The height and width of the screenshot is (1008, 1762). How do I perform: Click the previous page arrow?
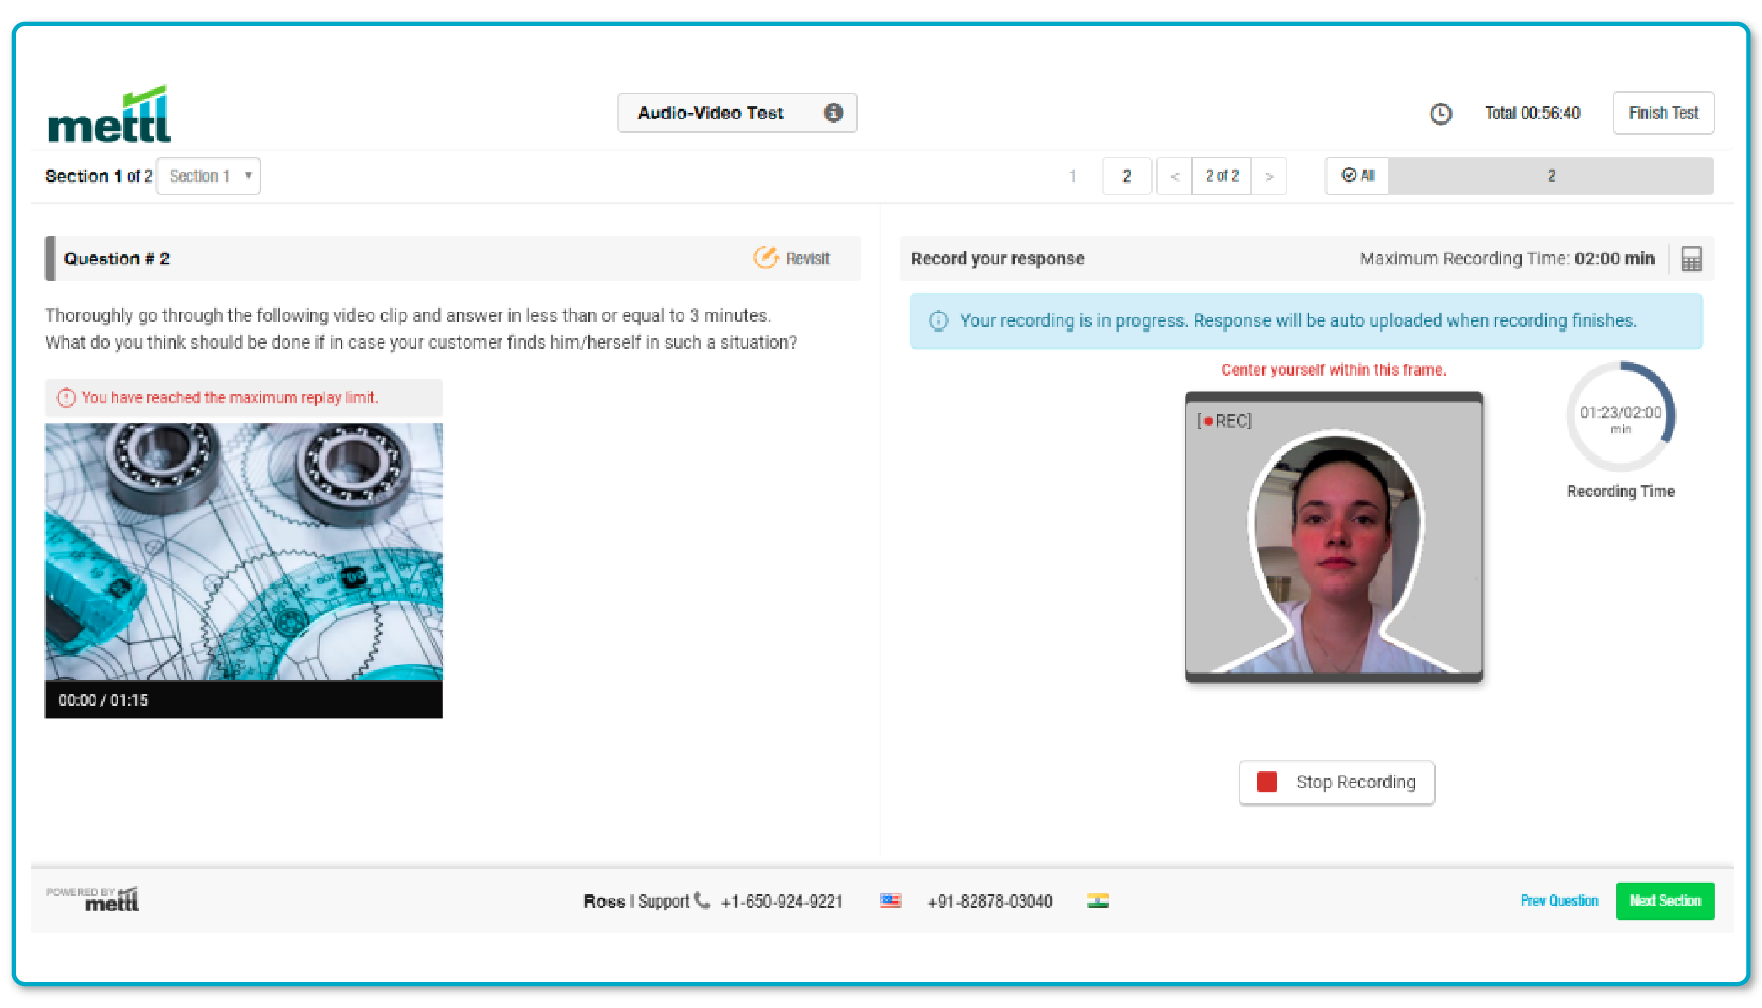1175,176
